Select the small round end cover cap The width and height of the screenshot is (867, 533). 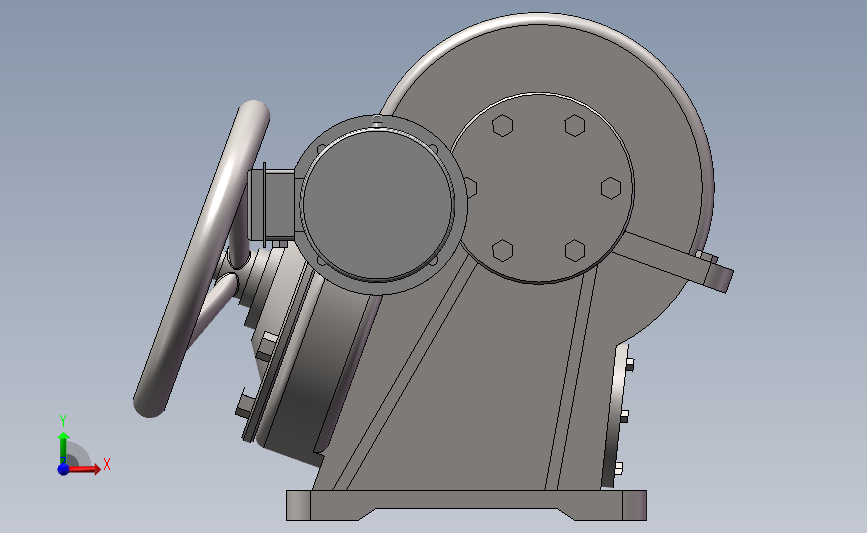click(378, 203)
